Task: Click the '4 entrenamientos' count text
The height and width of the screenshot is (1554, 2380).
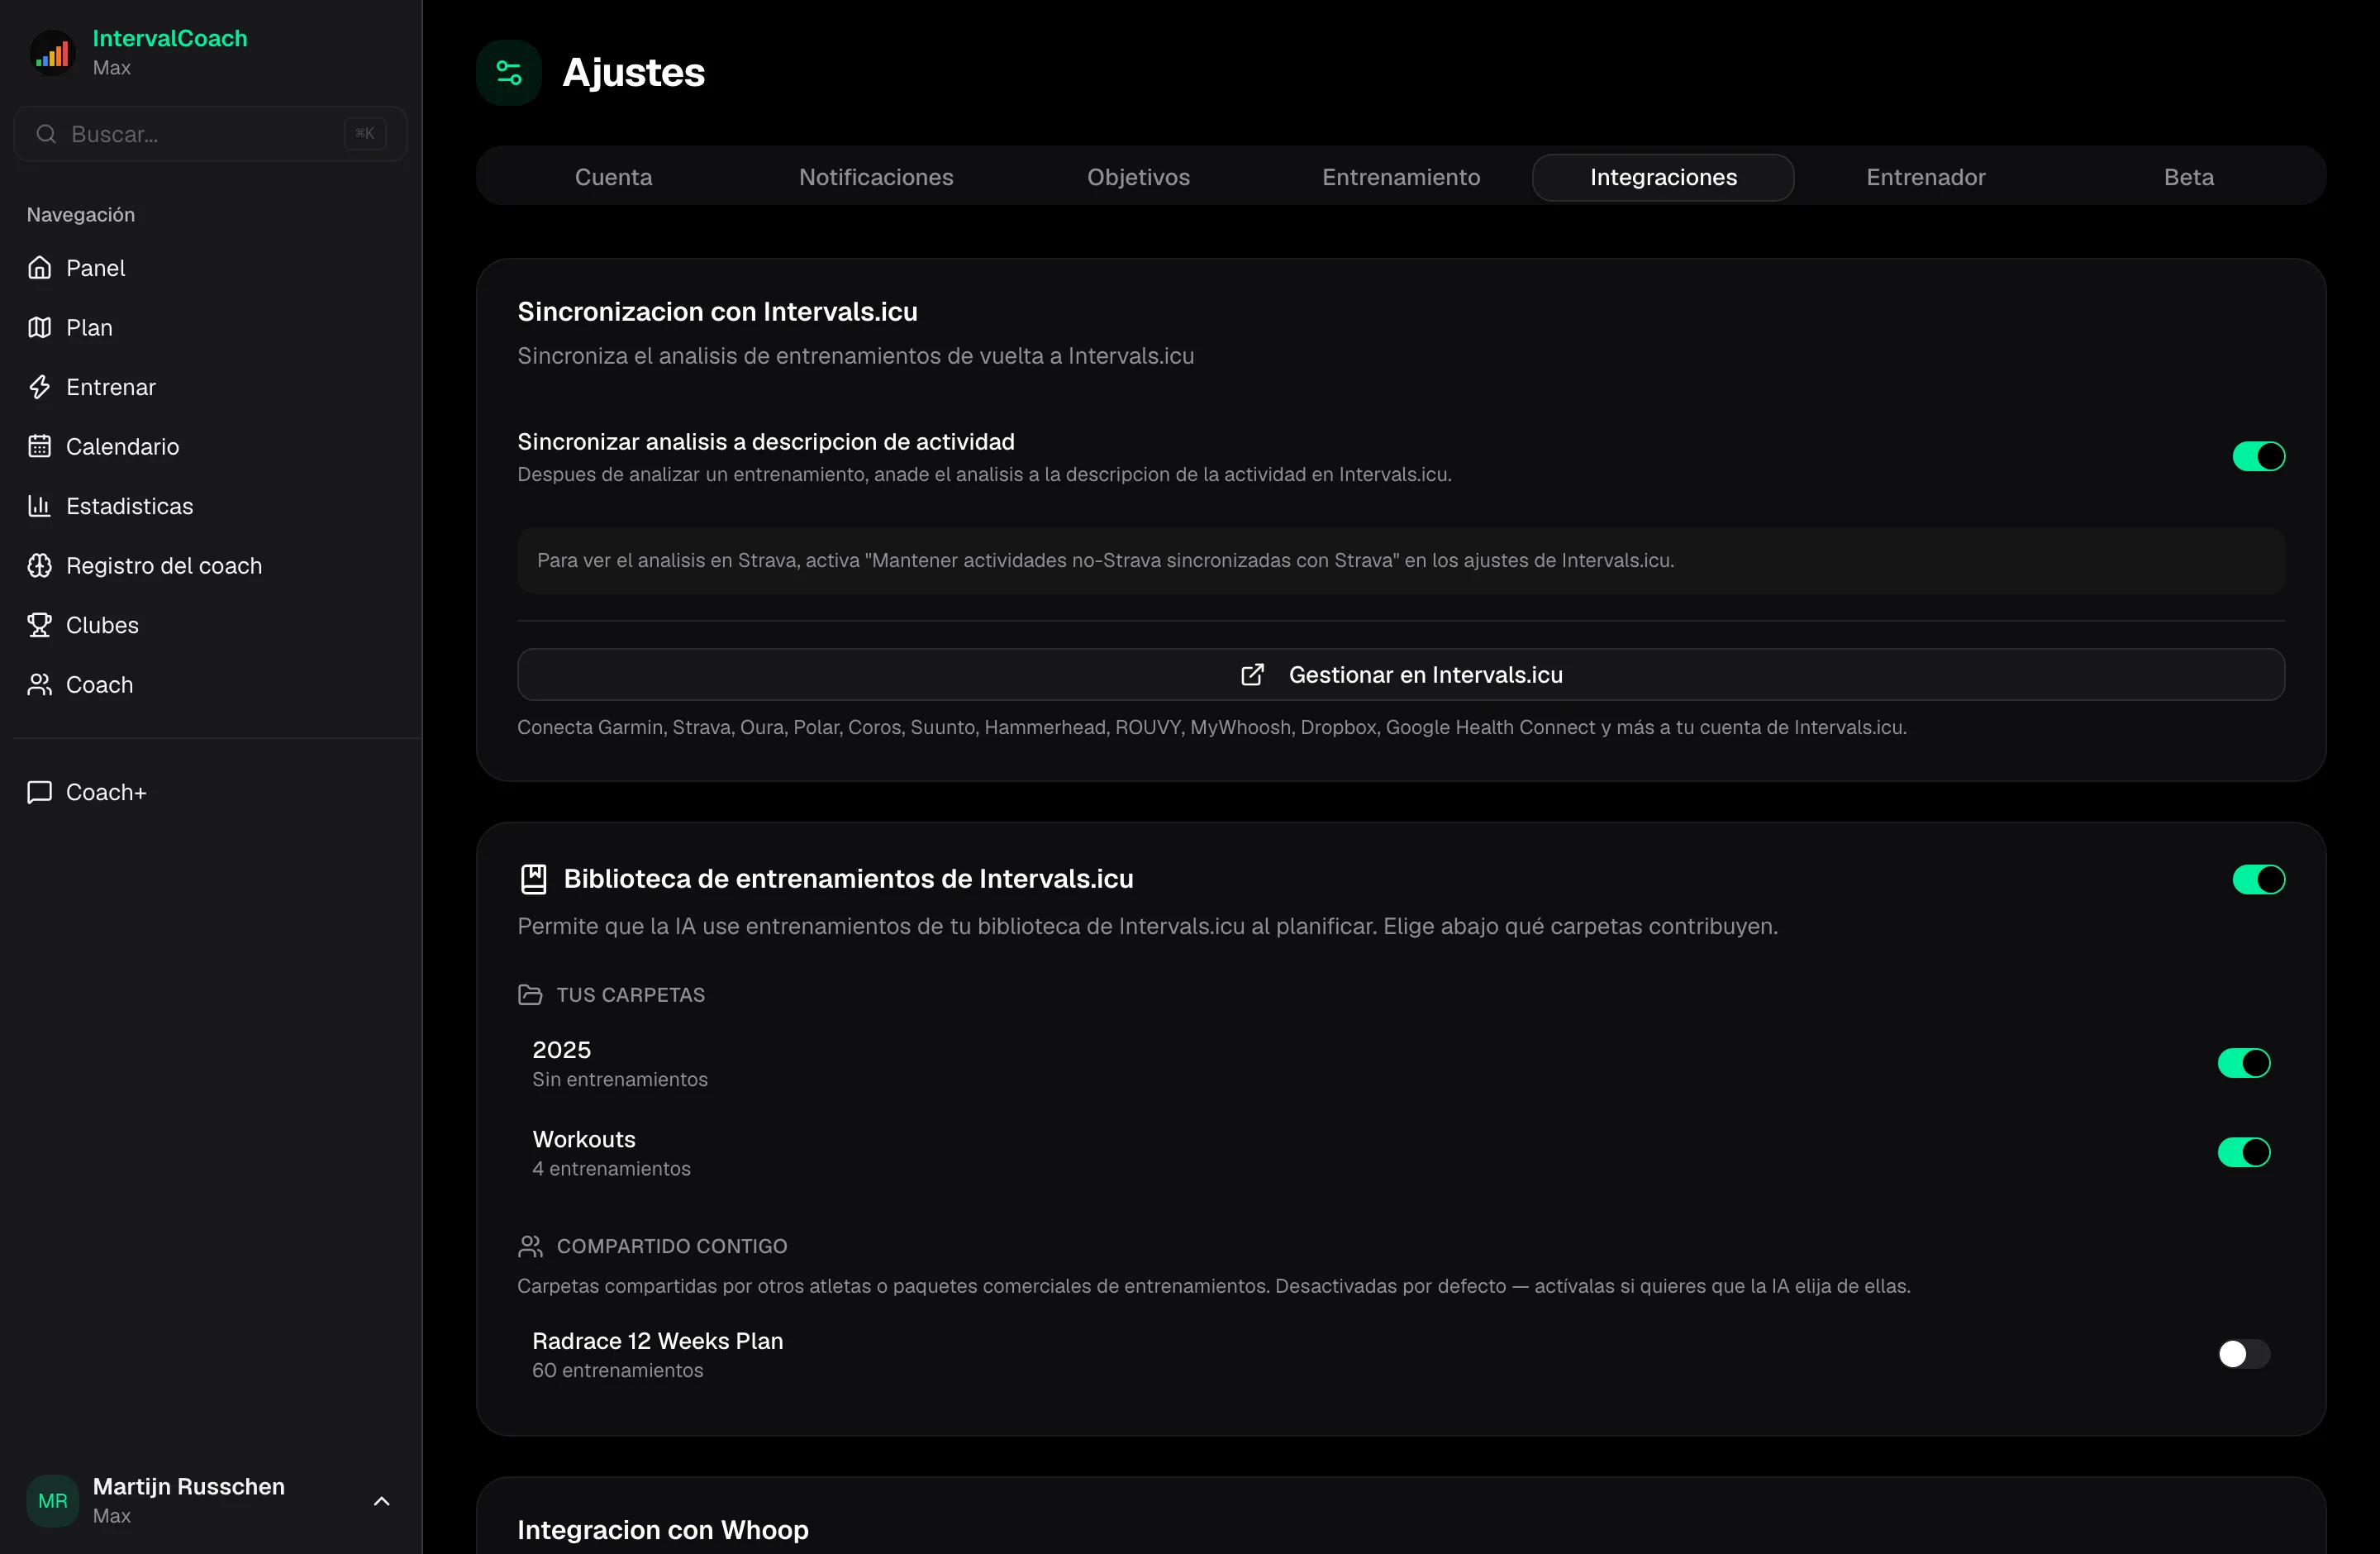Action: pos(611,1168)
